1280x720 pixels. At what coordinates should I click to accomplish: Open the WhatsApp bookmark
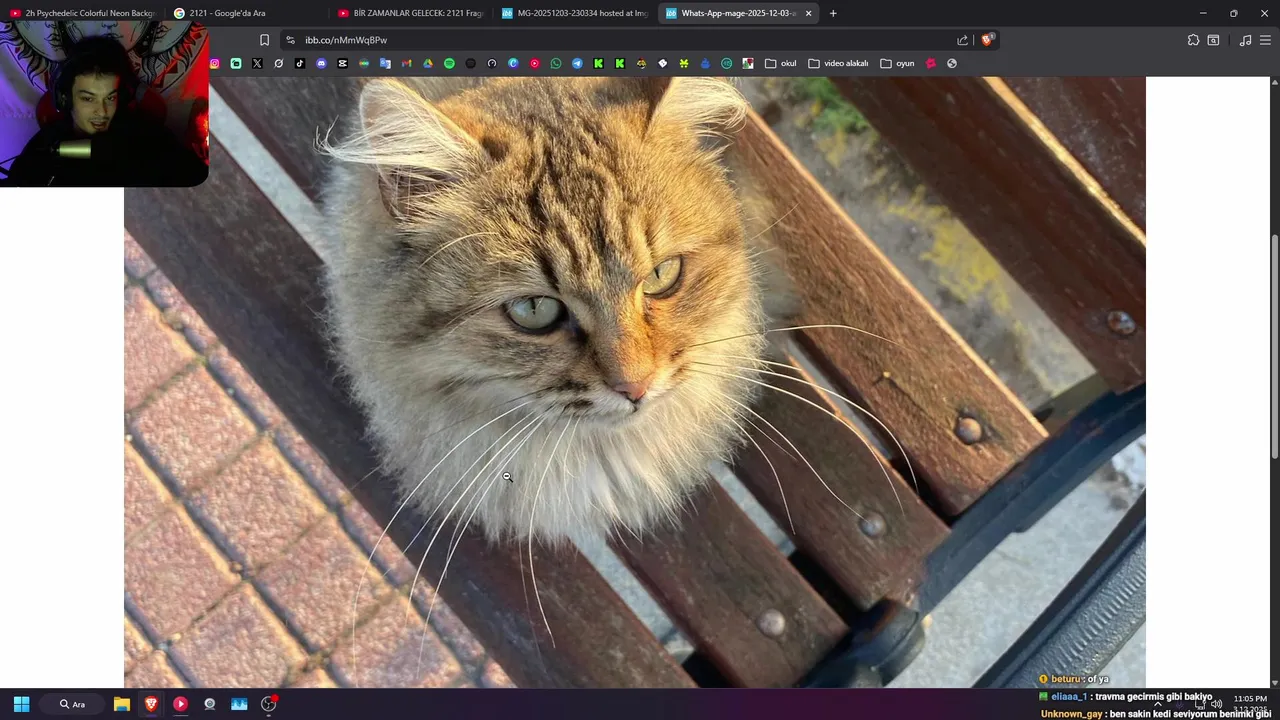556,63
